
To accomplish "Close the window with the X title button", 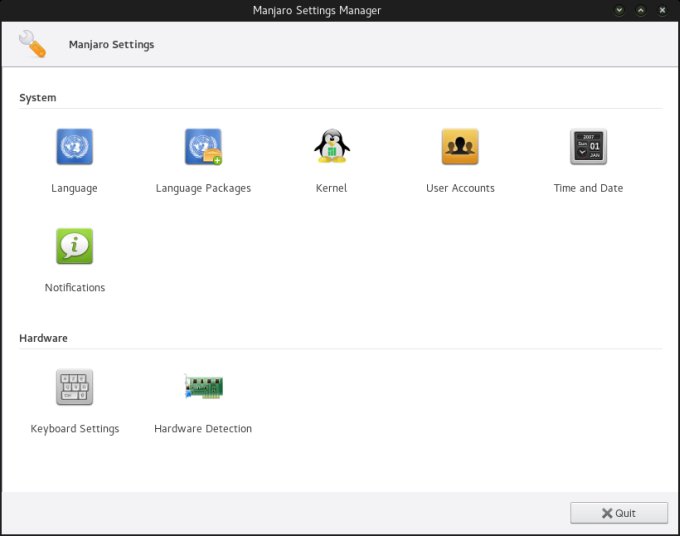I will [662, 10].
